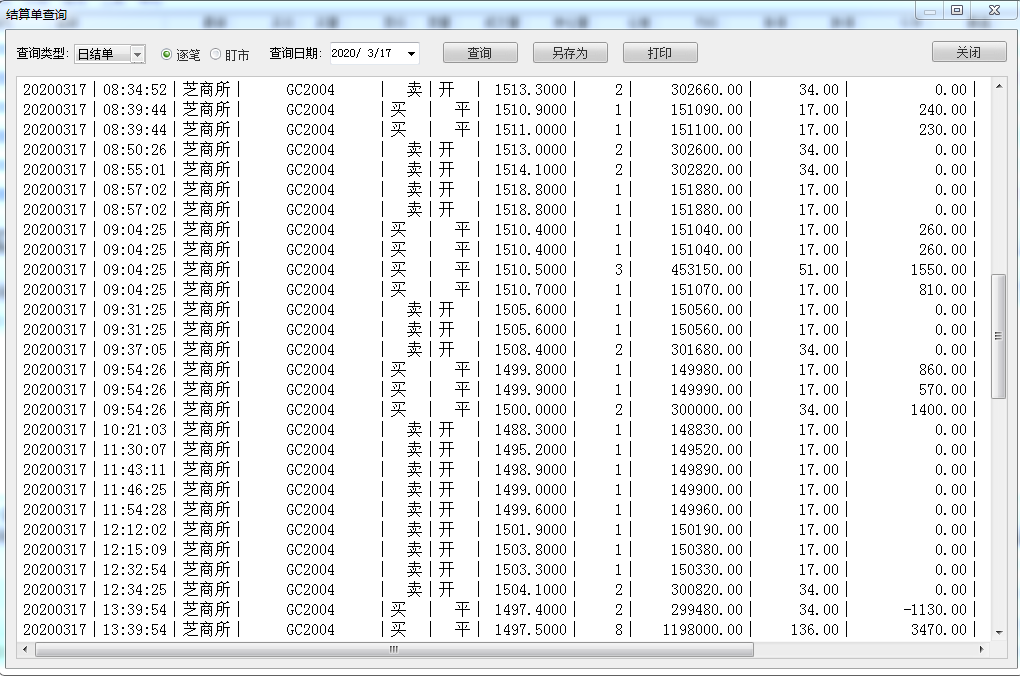Click the vertical scrollbar up arrow

click(999, 86)
